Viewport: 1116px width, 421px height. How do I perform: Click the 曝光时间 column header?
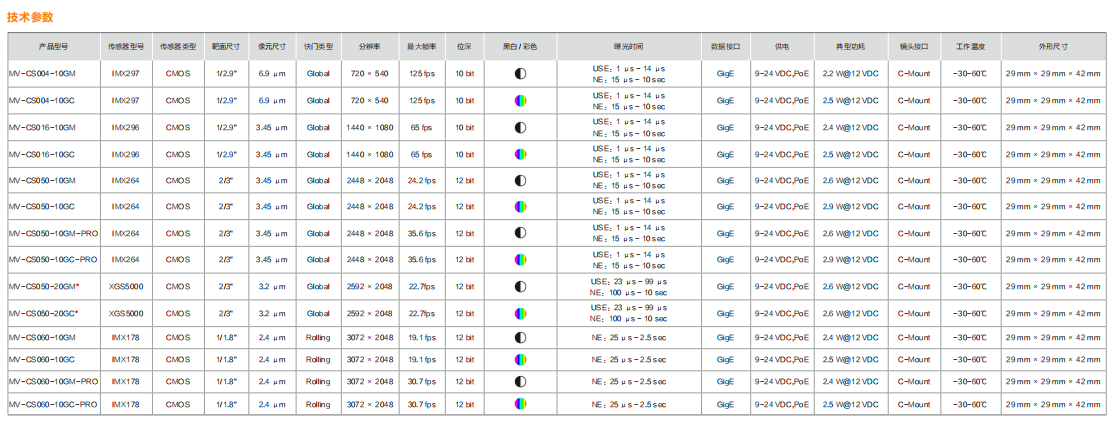tap(628, 47)
